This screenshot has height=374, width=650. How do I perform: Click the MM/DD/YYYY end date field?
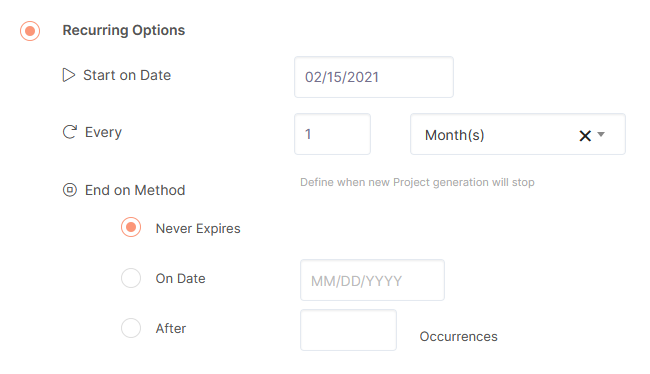click(372, 280)
